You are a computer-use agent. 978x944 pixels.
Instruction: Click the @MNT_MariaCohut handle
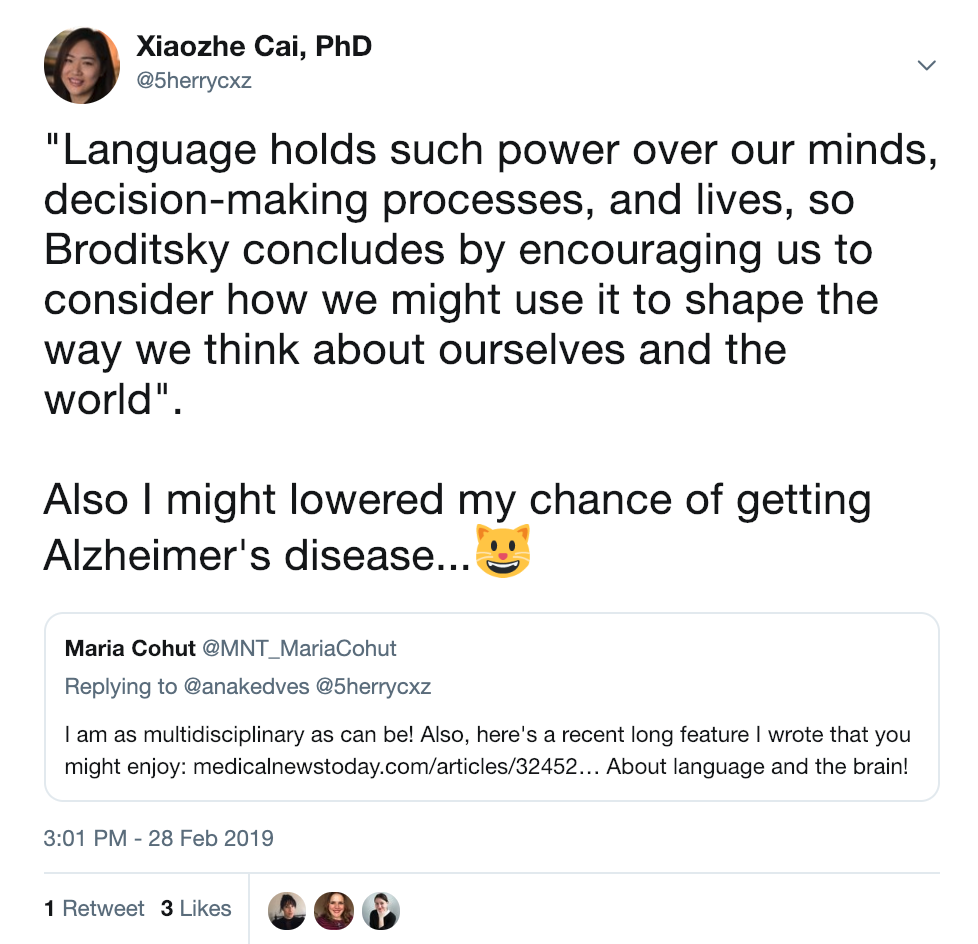pos(299,648)
